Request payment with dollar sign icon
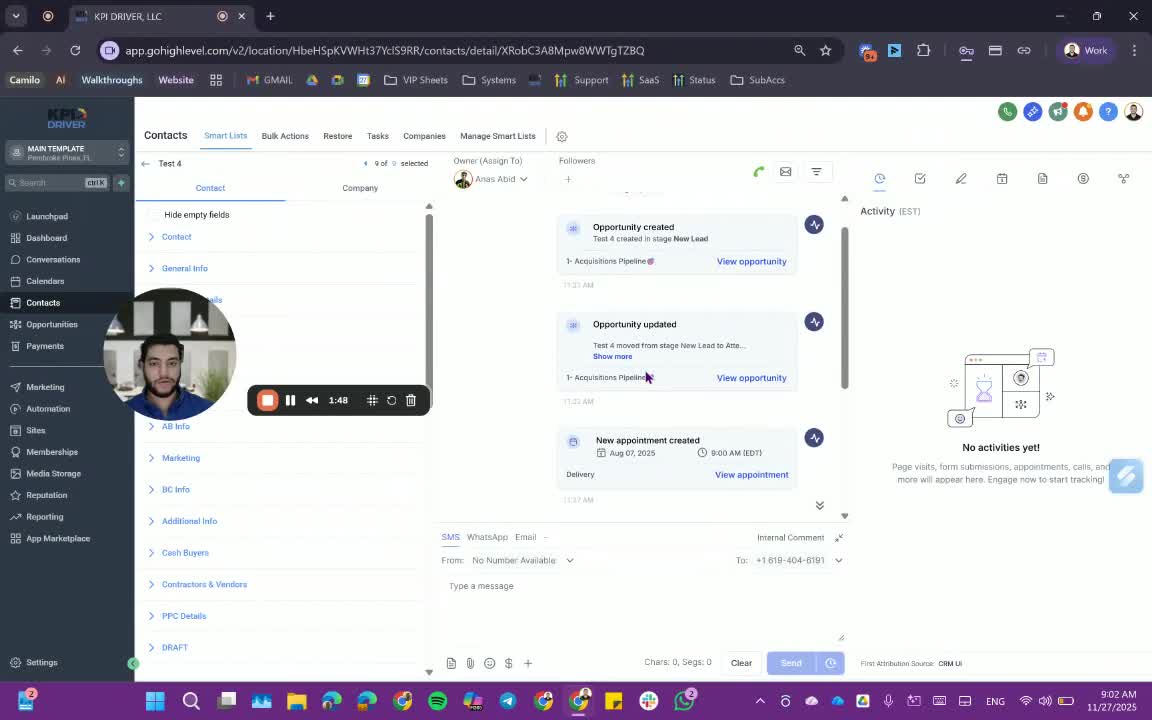 pyautogui.click(x=508, y=663)
